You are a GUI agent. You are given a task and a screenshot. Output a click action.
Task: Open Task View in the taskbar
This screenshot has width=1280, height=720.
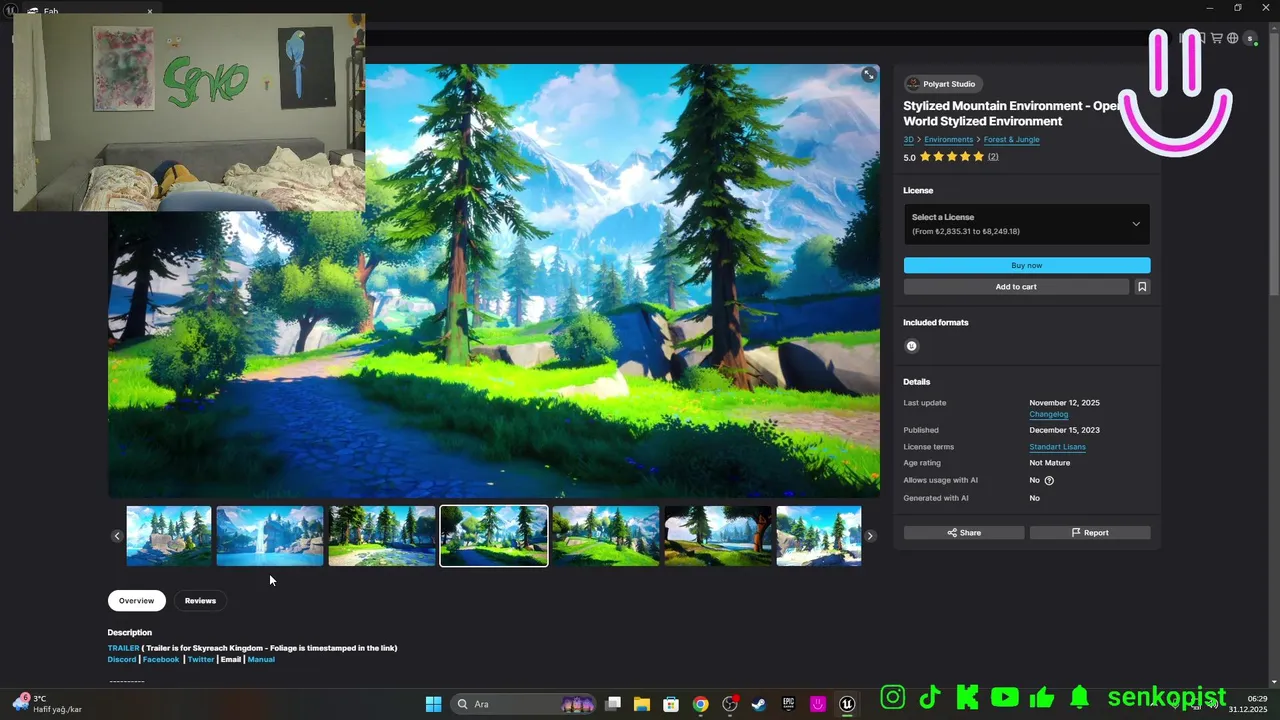coord(613,704)
